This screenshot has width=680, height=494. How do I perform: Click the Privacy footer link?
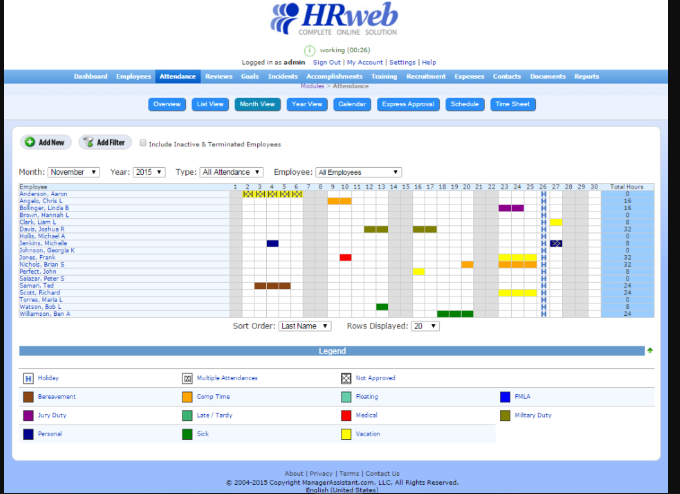321,474
